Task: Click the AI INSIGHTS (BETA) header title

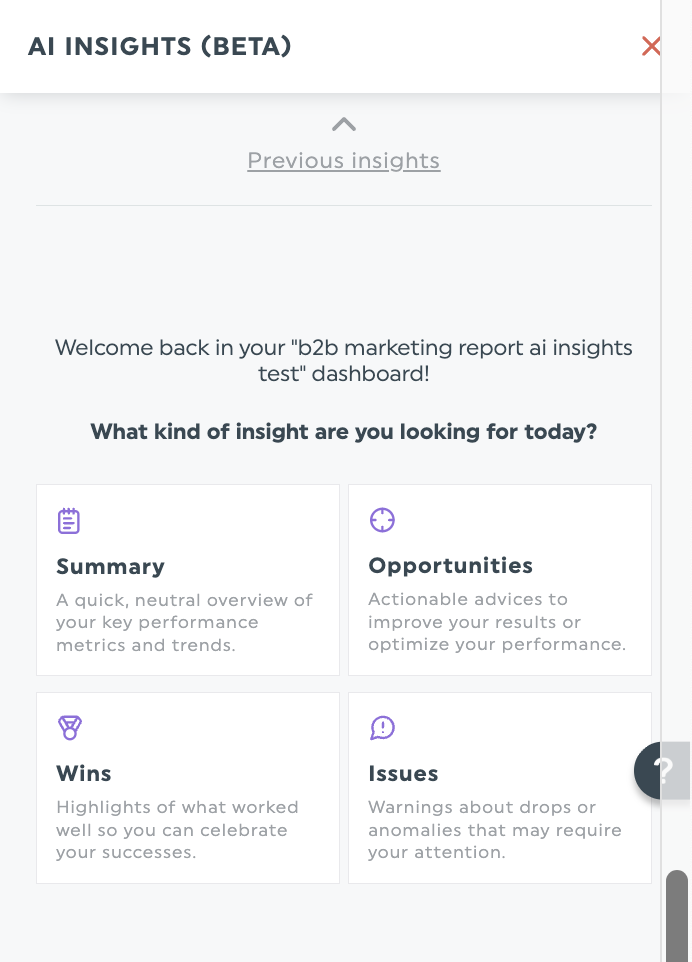Action: click(x=160, y=46)
